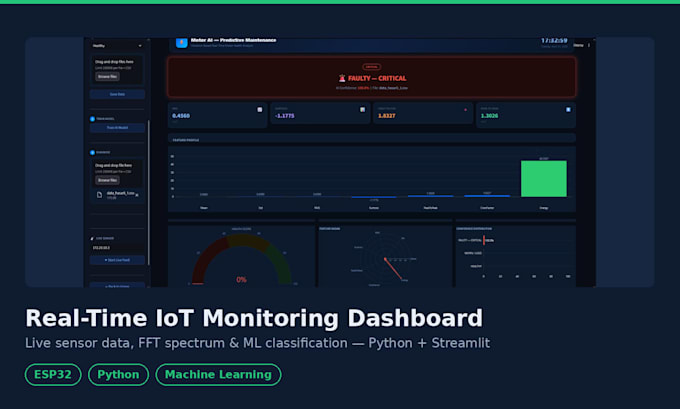Click the red siren alarm icon
The height and width of the screenshot is (409, 680).
[x=342, y=78]
